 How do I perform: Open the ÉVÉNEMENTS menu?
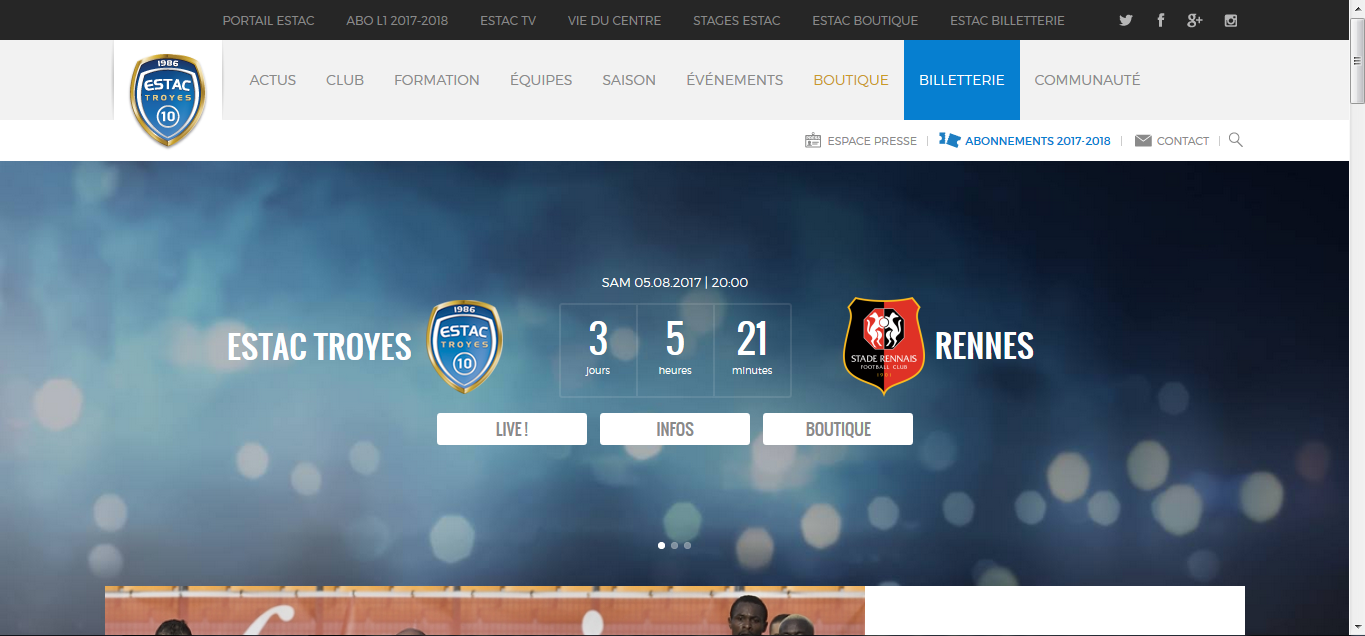click(735, 80)
